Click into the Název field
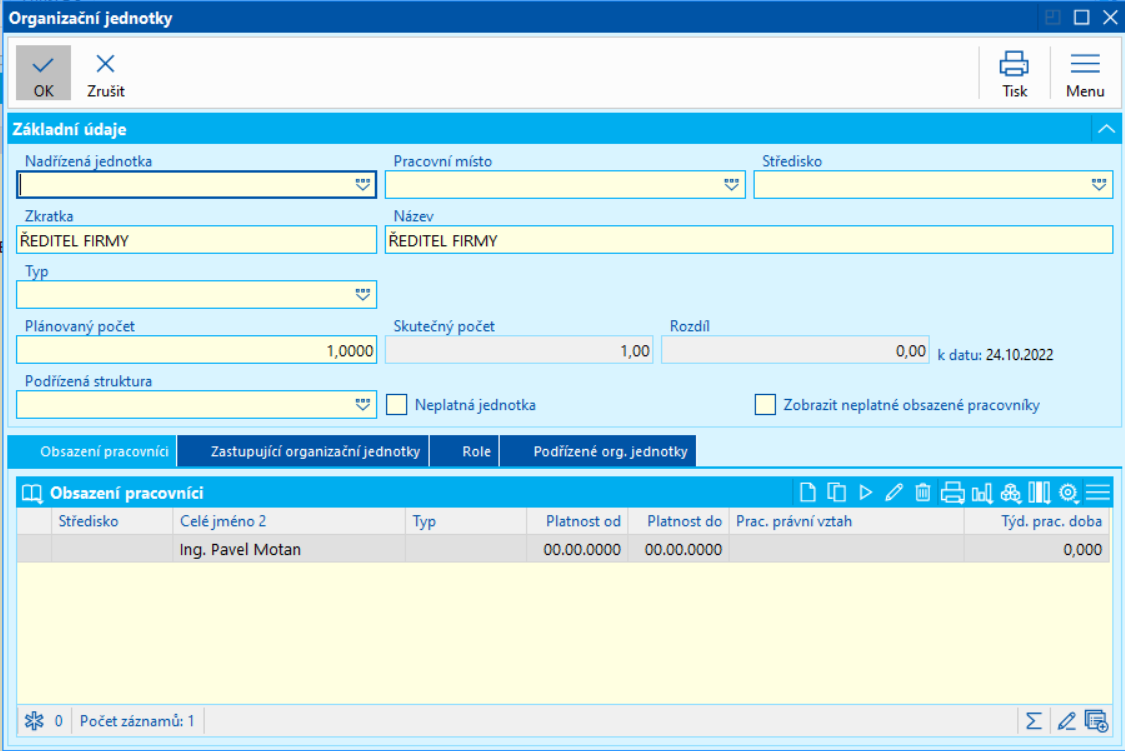The height and width of the screenshot is (751, 1125). pyautogui.click(x=749, y=240)
